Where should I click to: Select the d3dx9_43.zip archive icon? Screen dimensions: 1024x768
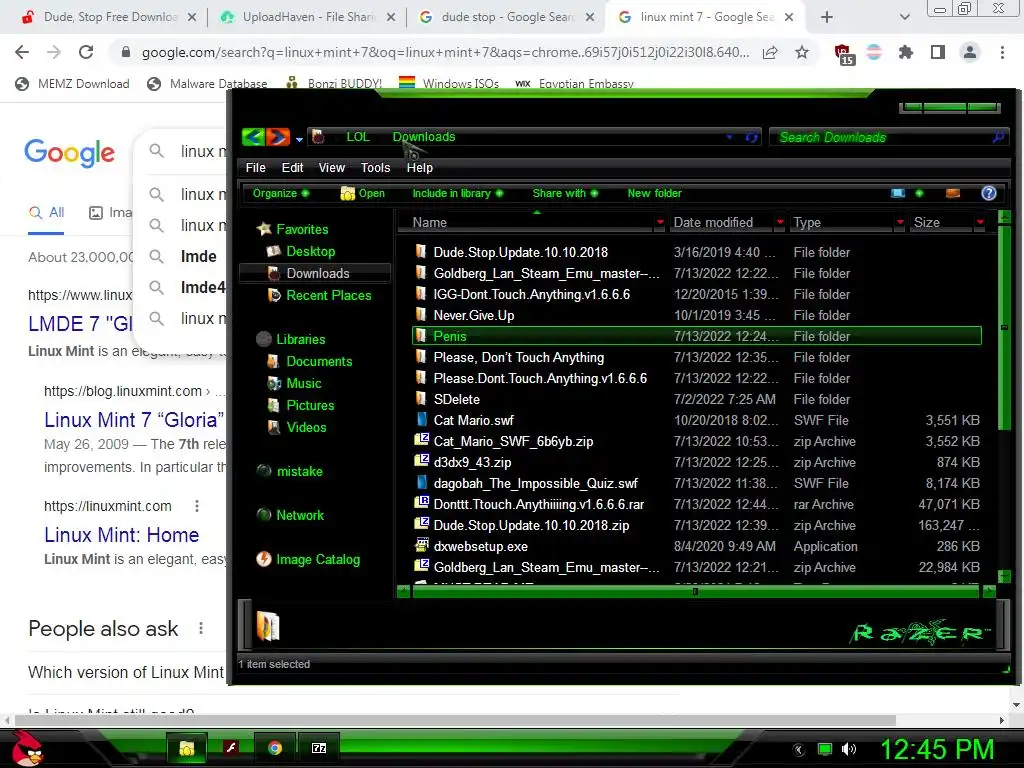tap(421, 461)
